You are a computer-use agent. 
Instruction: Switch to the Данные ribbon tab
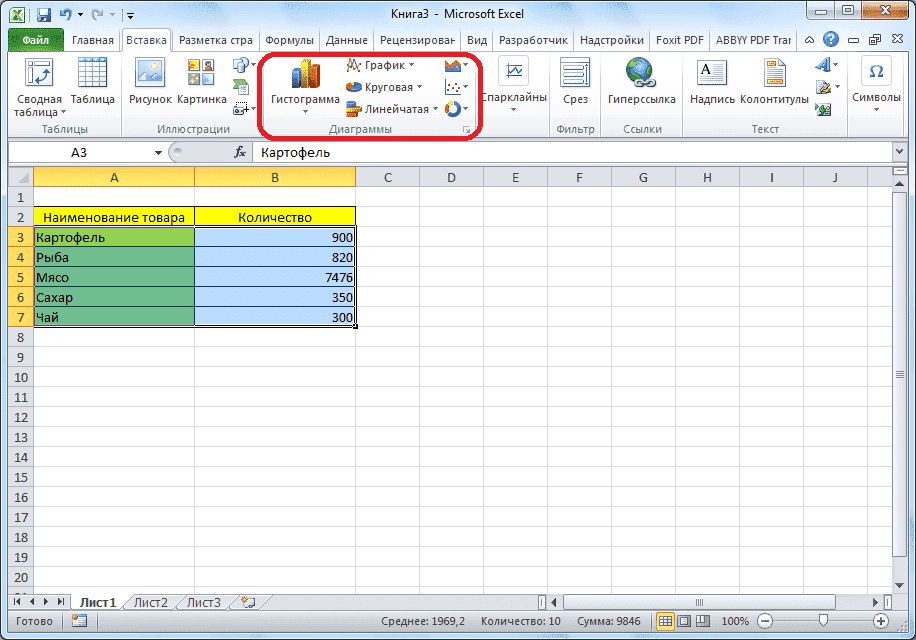[346, 40]
